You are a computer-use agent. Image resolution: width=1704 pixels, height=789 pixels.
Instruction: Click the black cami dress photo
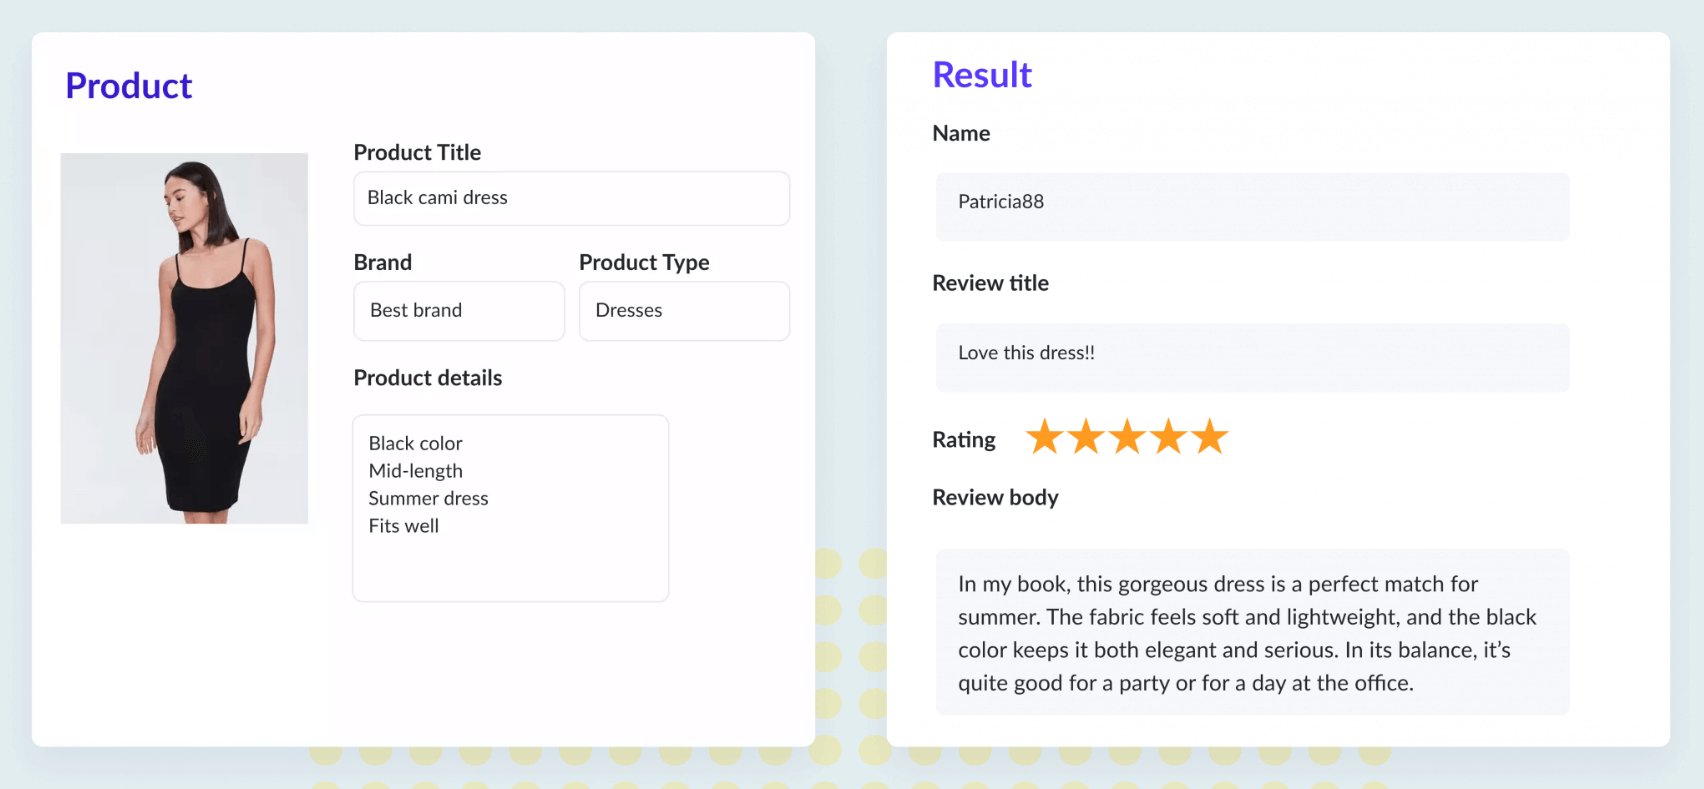pyautogui.click(x=184, y=337)
